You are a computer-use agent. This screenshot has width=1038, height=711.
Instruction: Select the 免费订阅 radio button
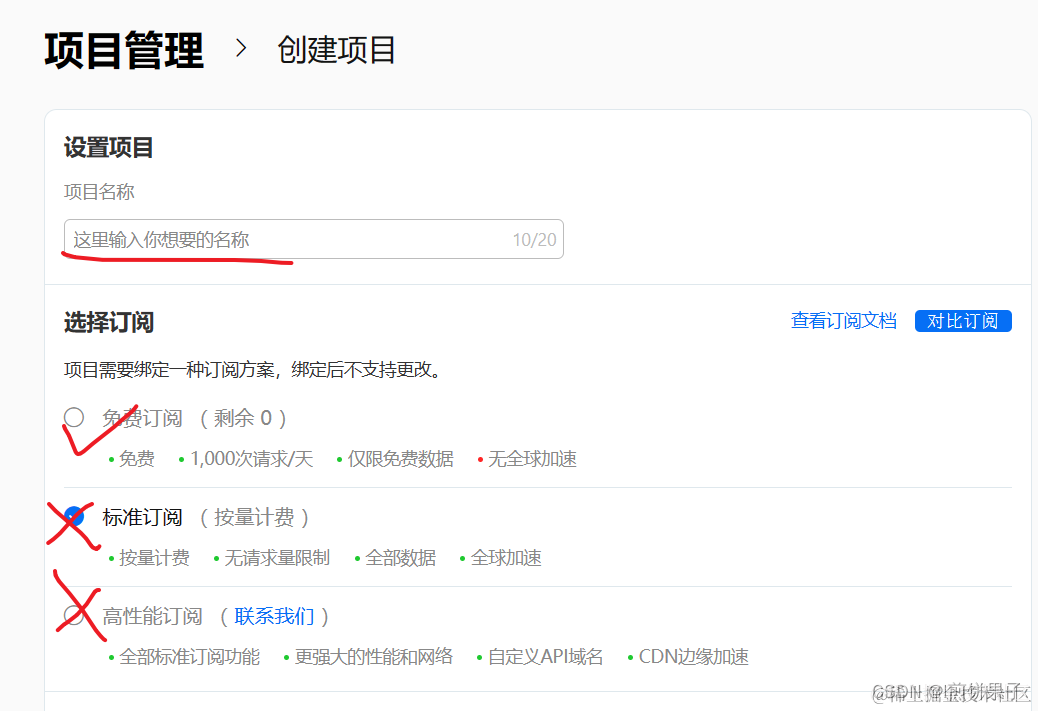[74, 417]
